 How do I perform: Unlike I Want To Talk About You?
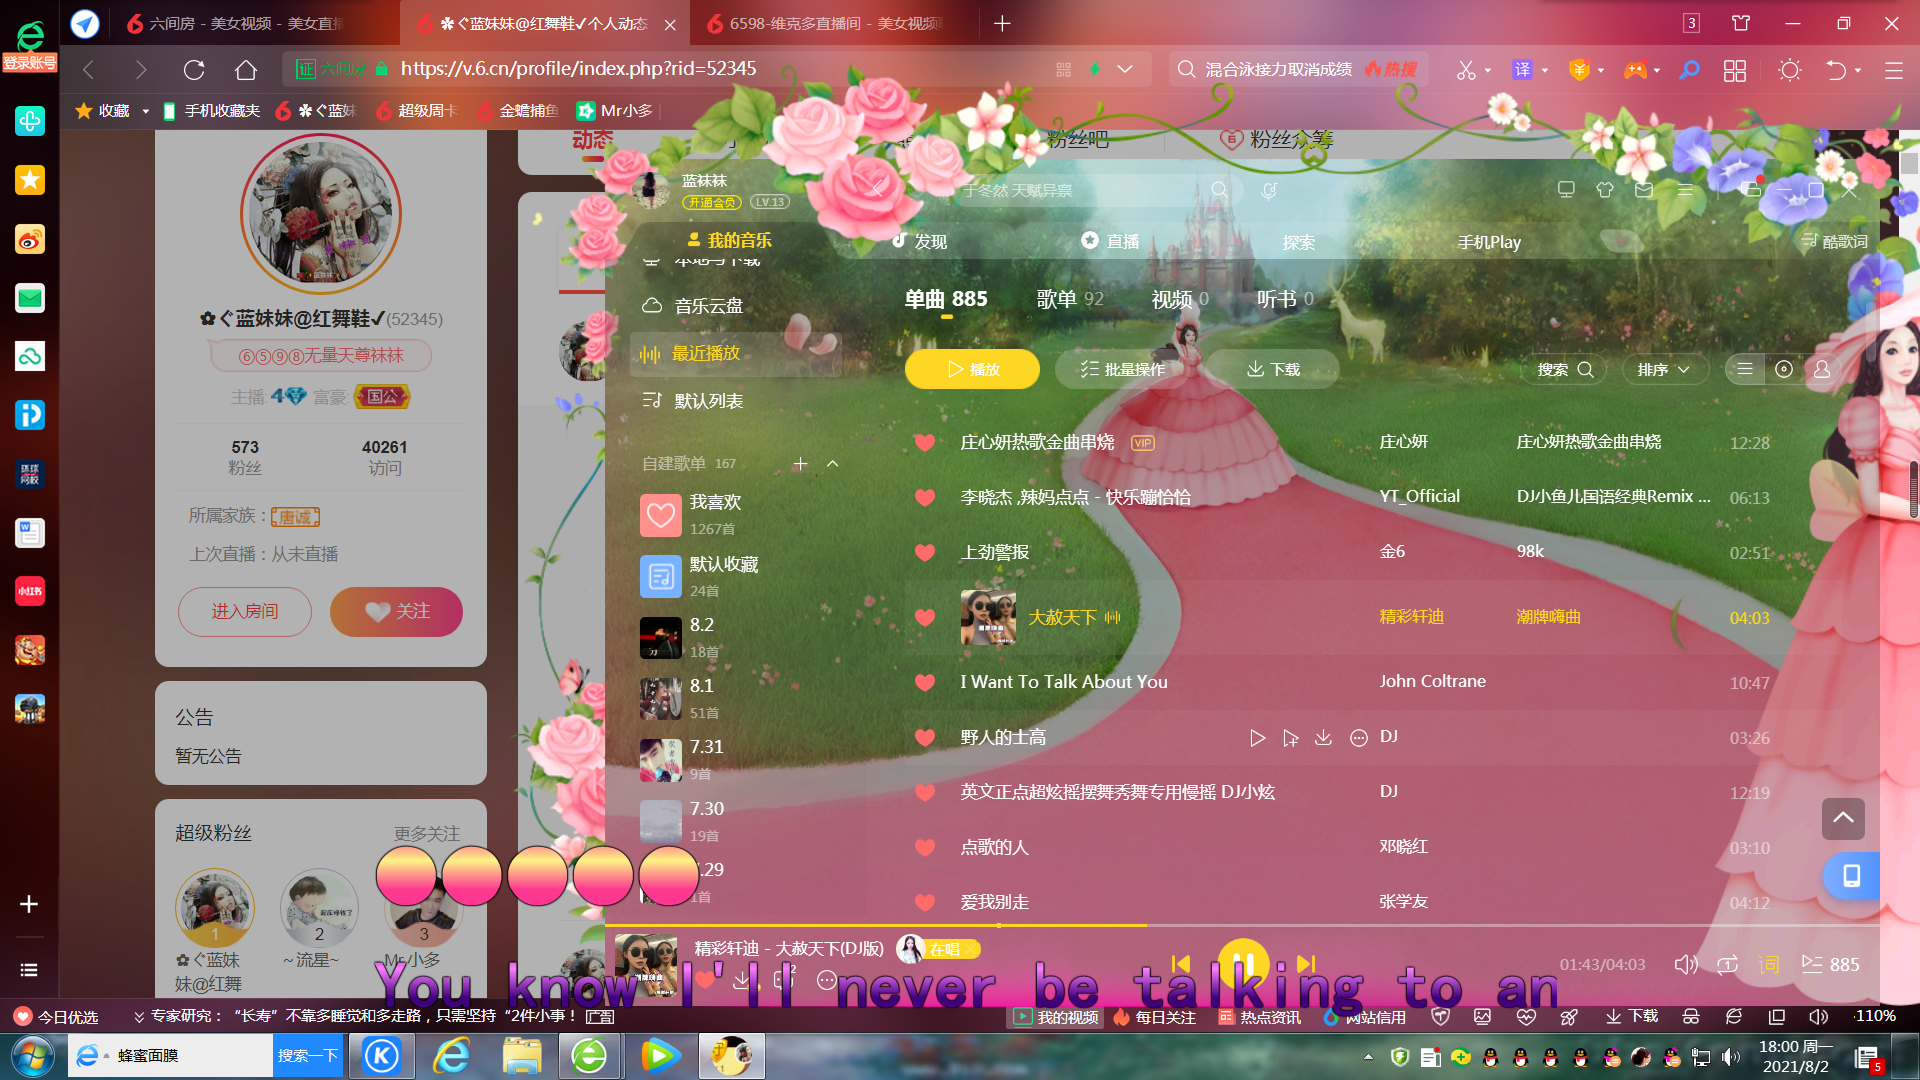(925, 682)
